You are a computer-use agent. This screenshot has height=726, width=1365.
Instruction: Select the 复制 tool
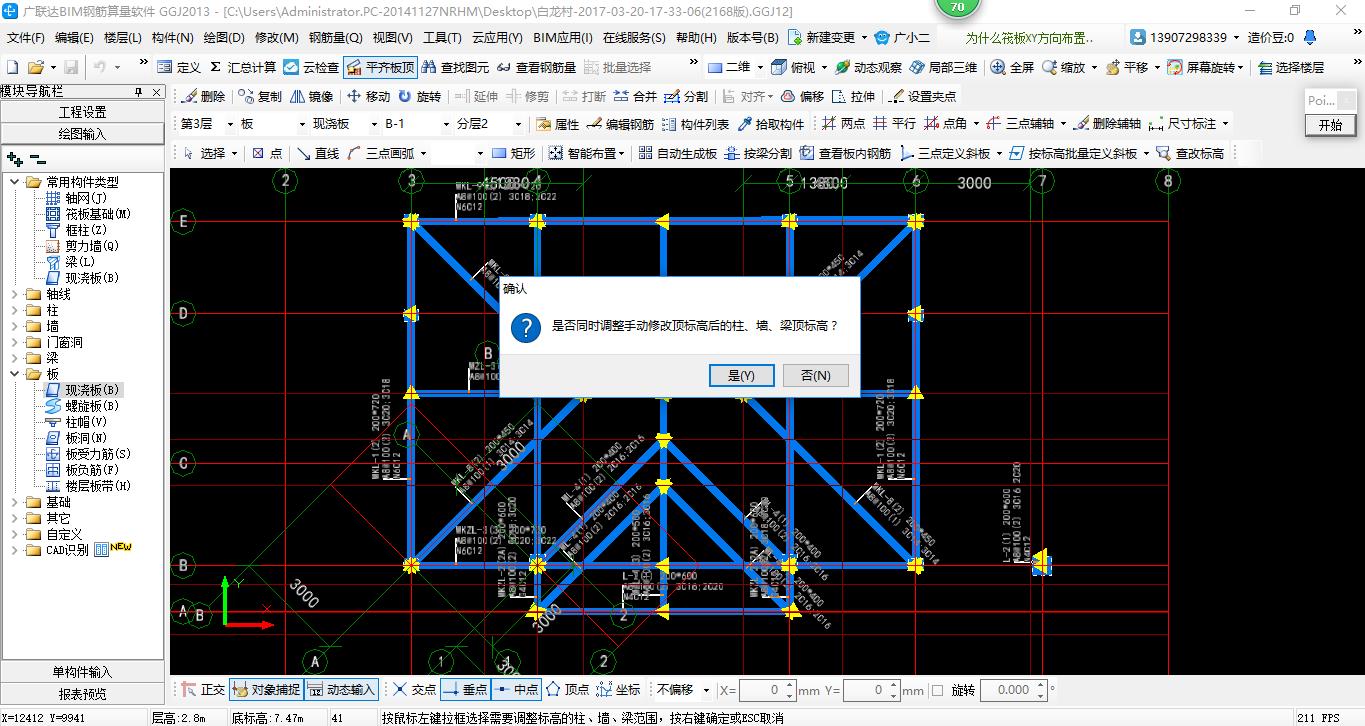pos(260,96)
